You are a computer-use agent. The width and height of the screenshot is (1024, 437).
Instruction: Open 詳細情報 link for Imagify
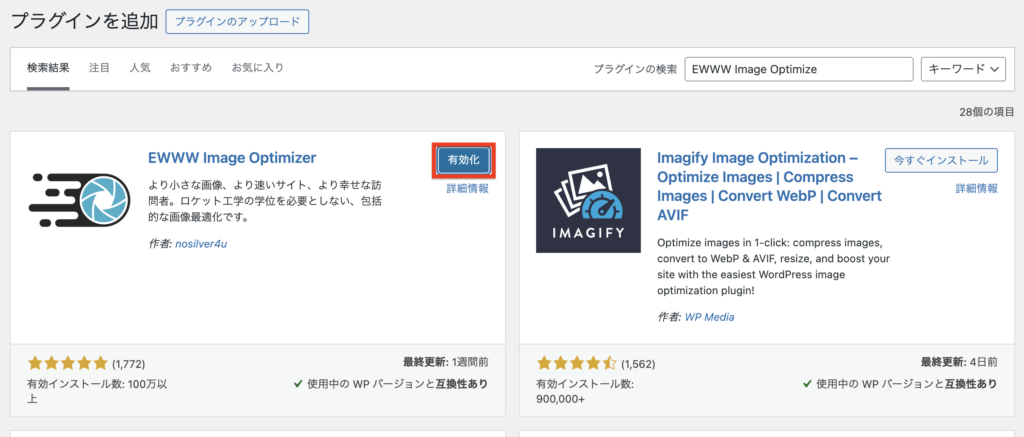[976, 188]
